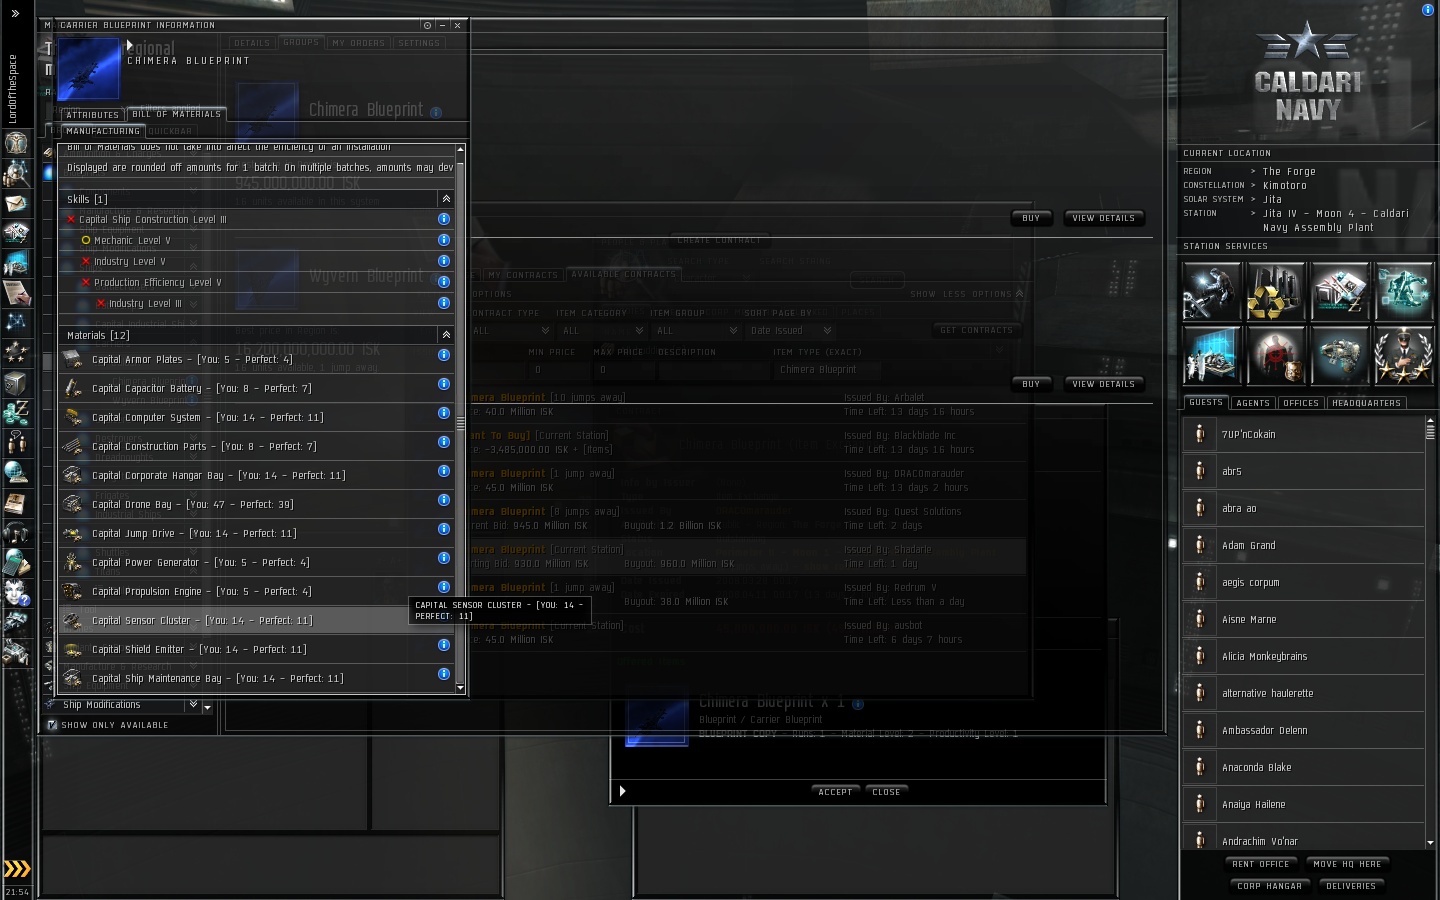Show info for Production Efficiency Level V
Image resolution: width=1440 pixels, height=900 pixels.
pyautogui.click(x=444, y=282)
